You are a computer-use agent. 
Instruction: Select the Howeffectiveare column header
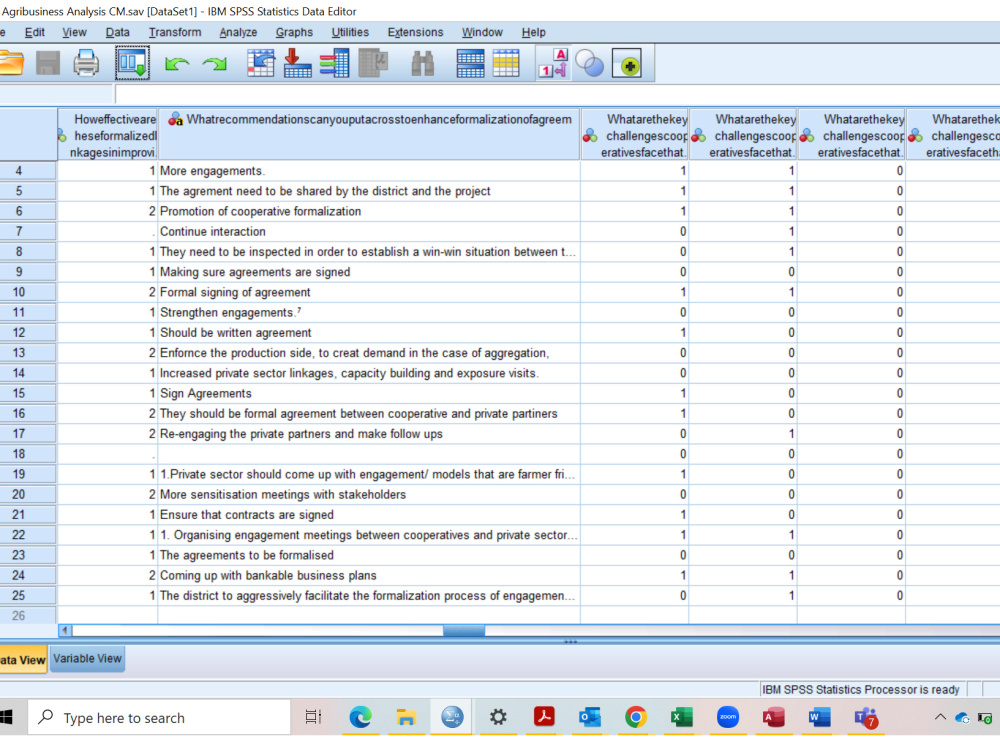pos(107,134)
